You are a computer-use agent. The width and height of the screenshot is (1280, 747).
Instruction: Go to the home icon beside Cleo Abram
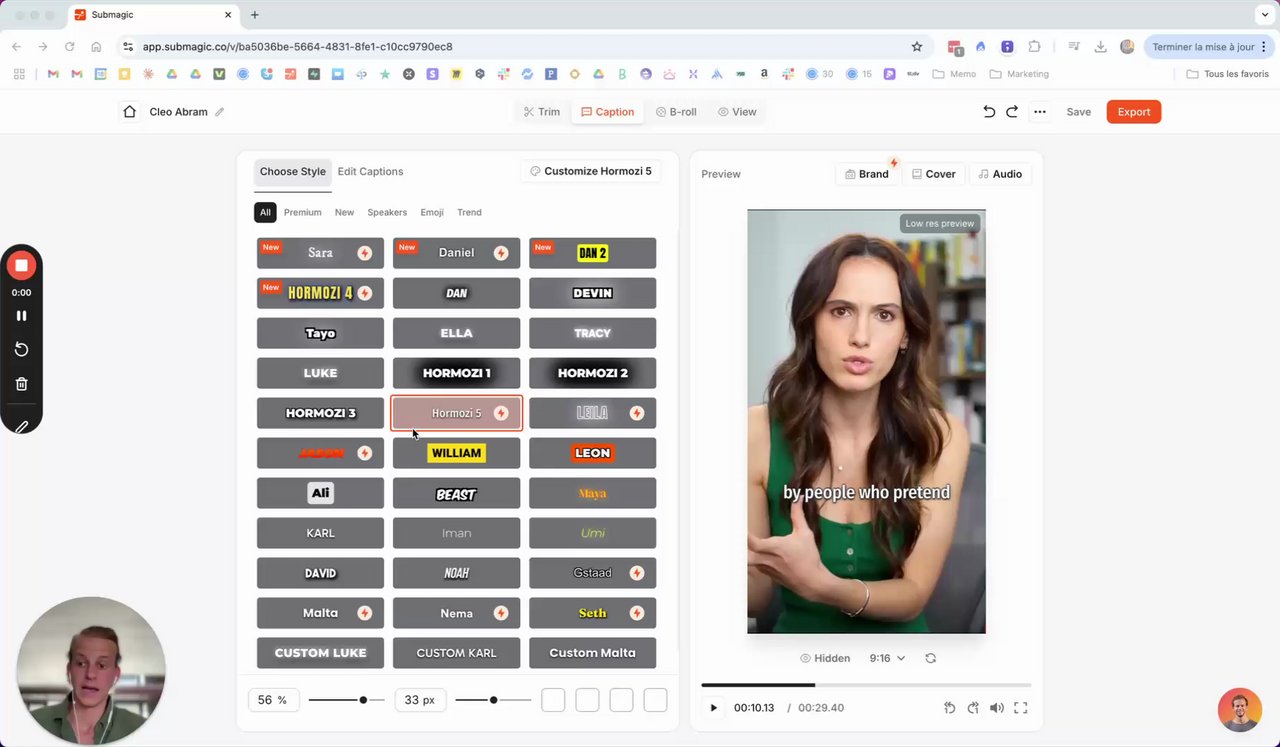click(x=129, y=112)
